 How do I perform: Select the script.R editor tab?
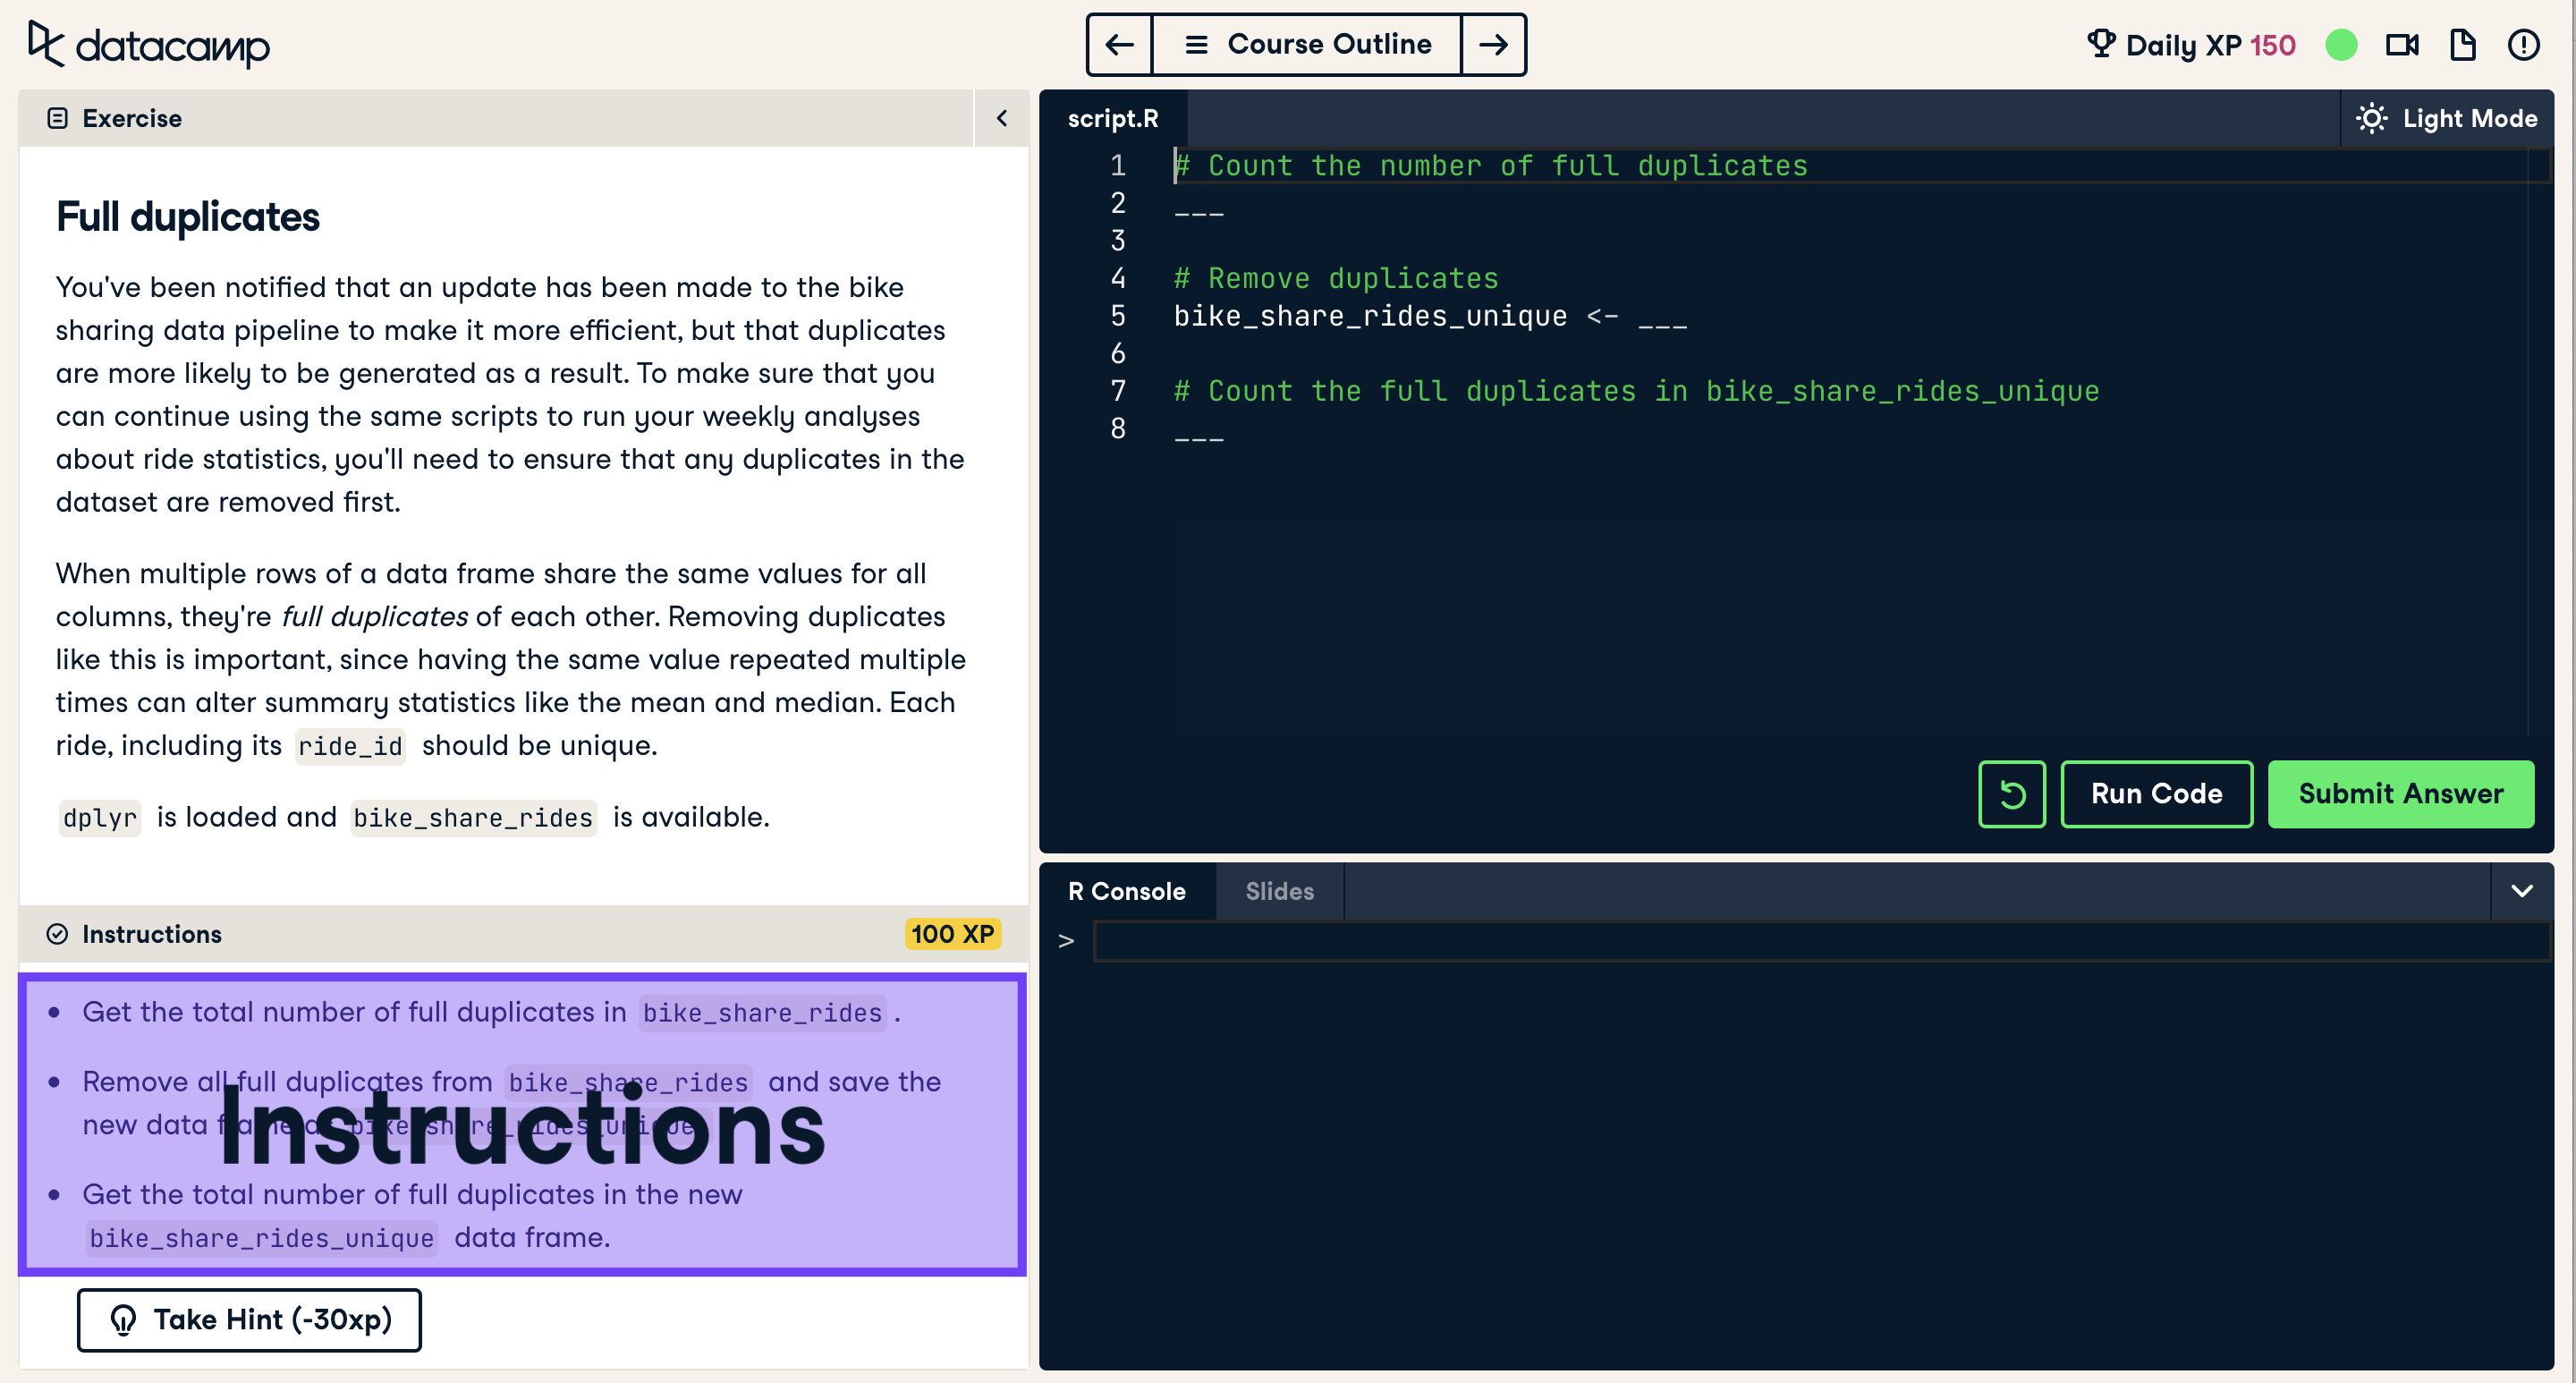tap(1113, 118)
